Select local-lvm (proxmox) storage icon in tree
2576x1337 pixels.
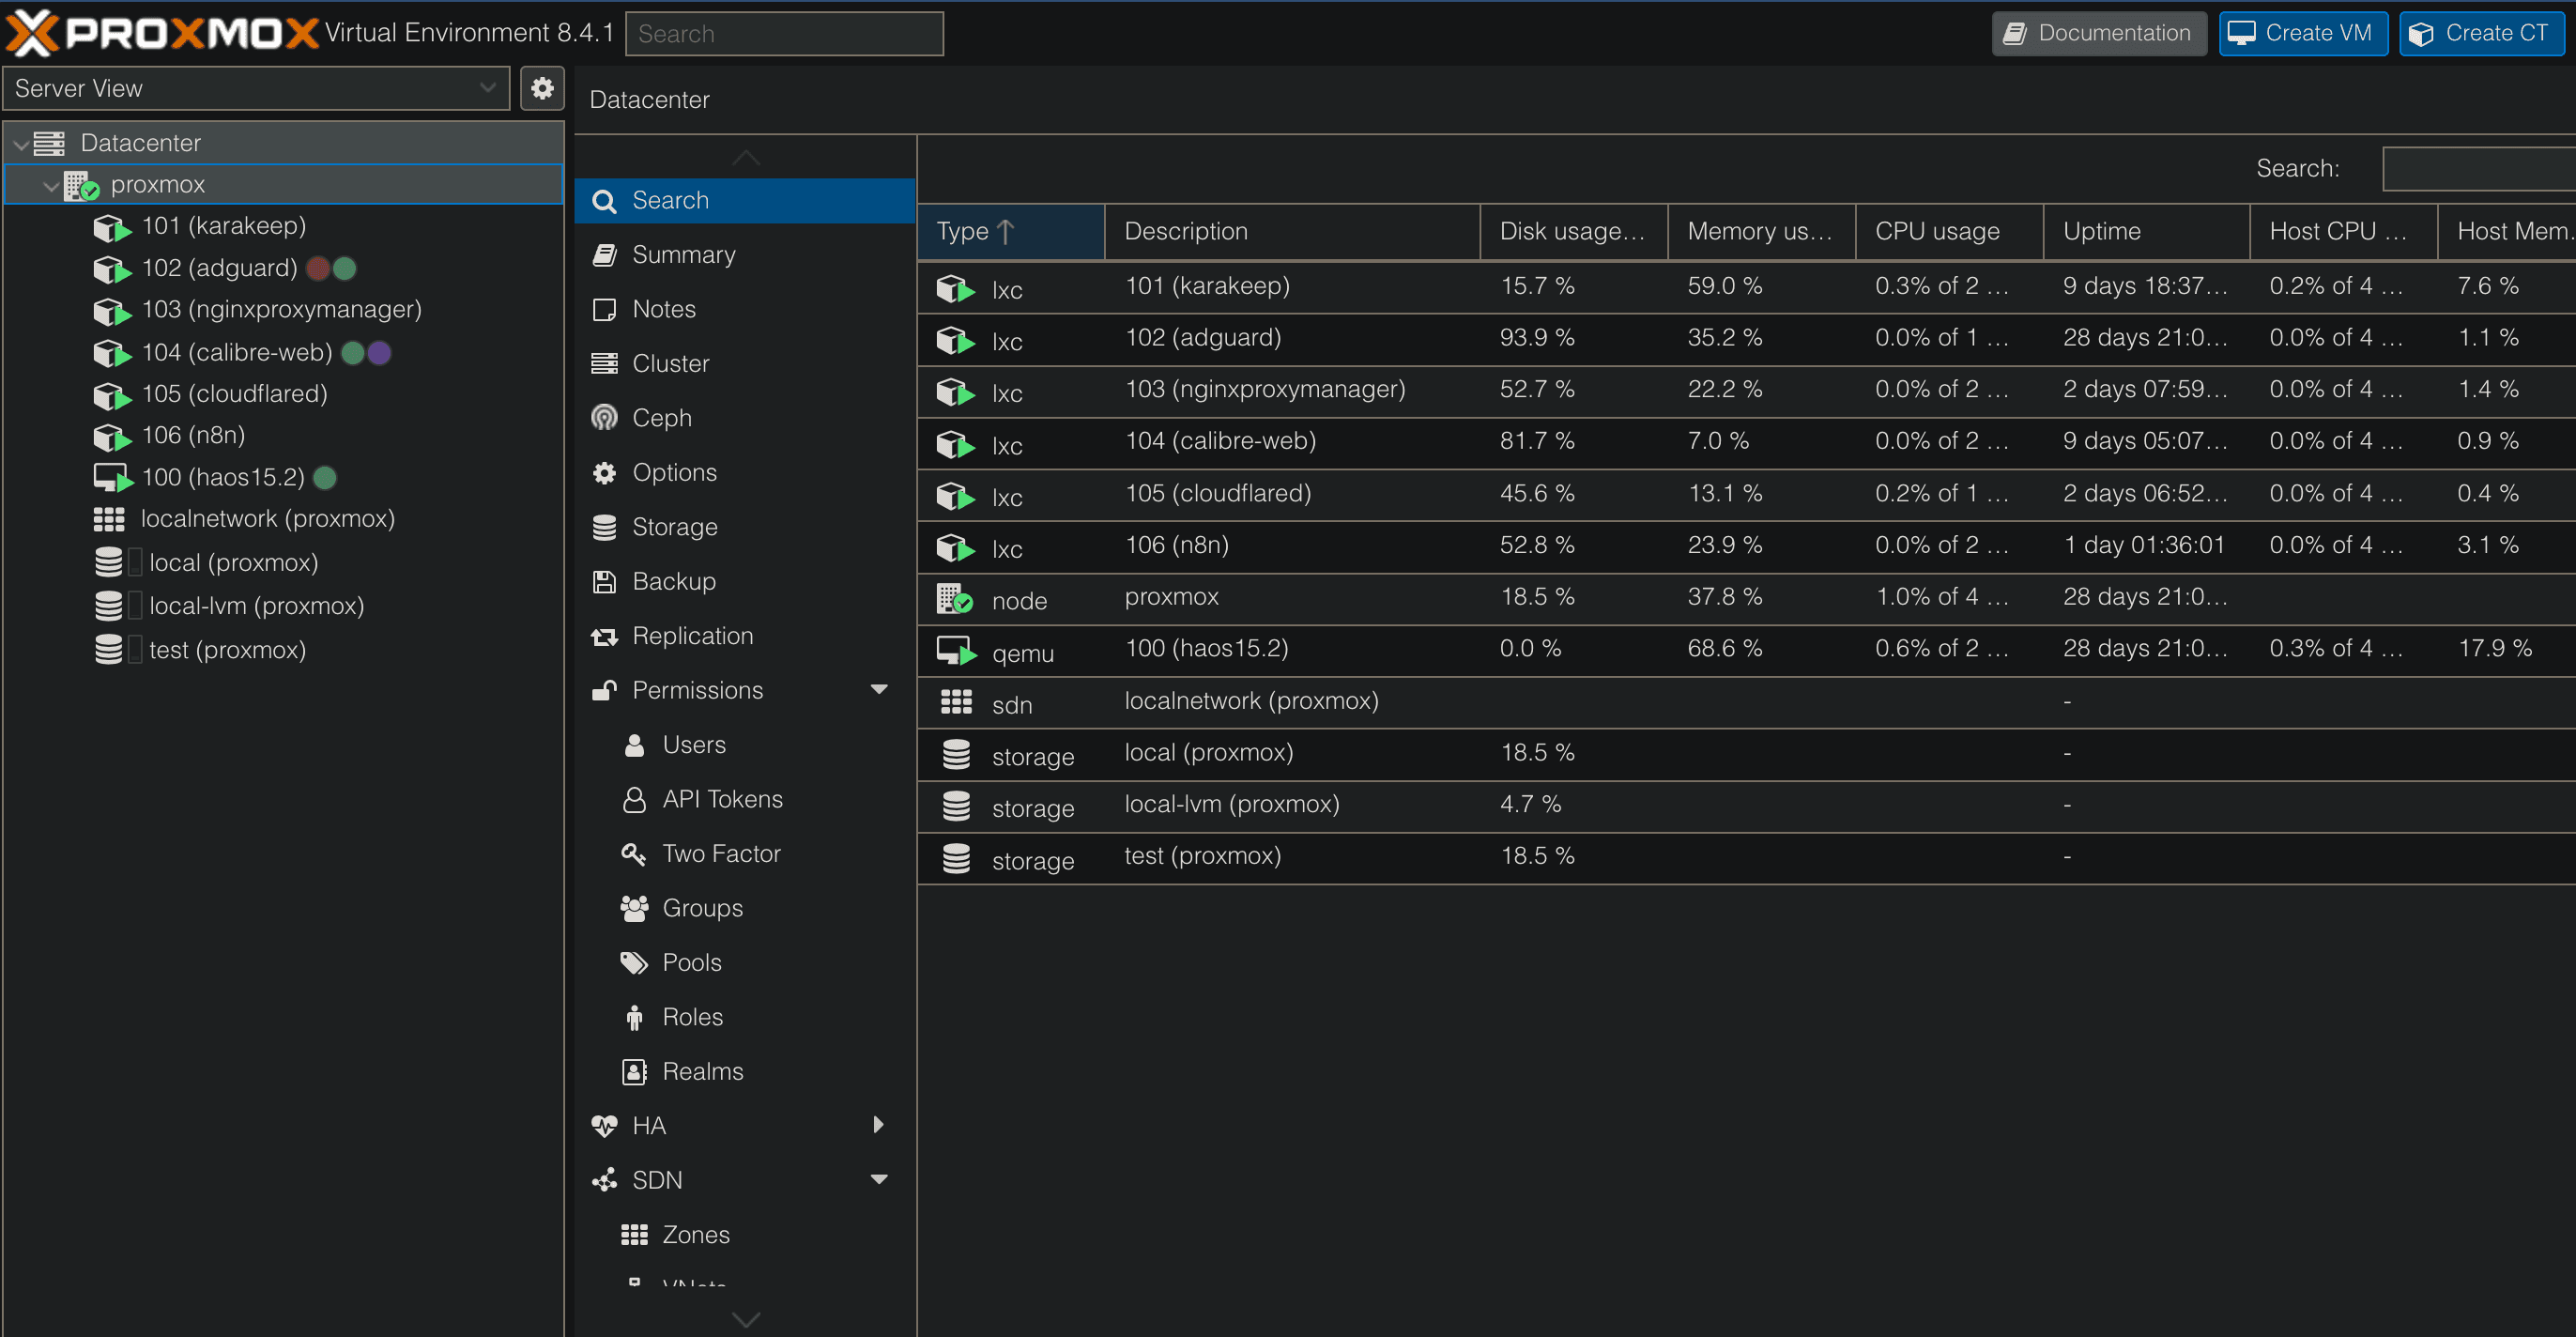[x=109, y=605]
